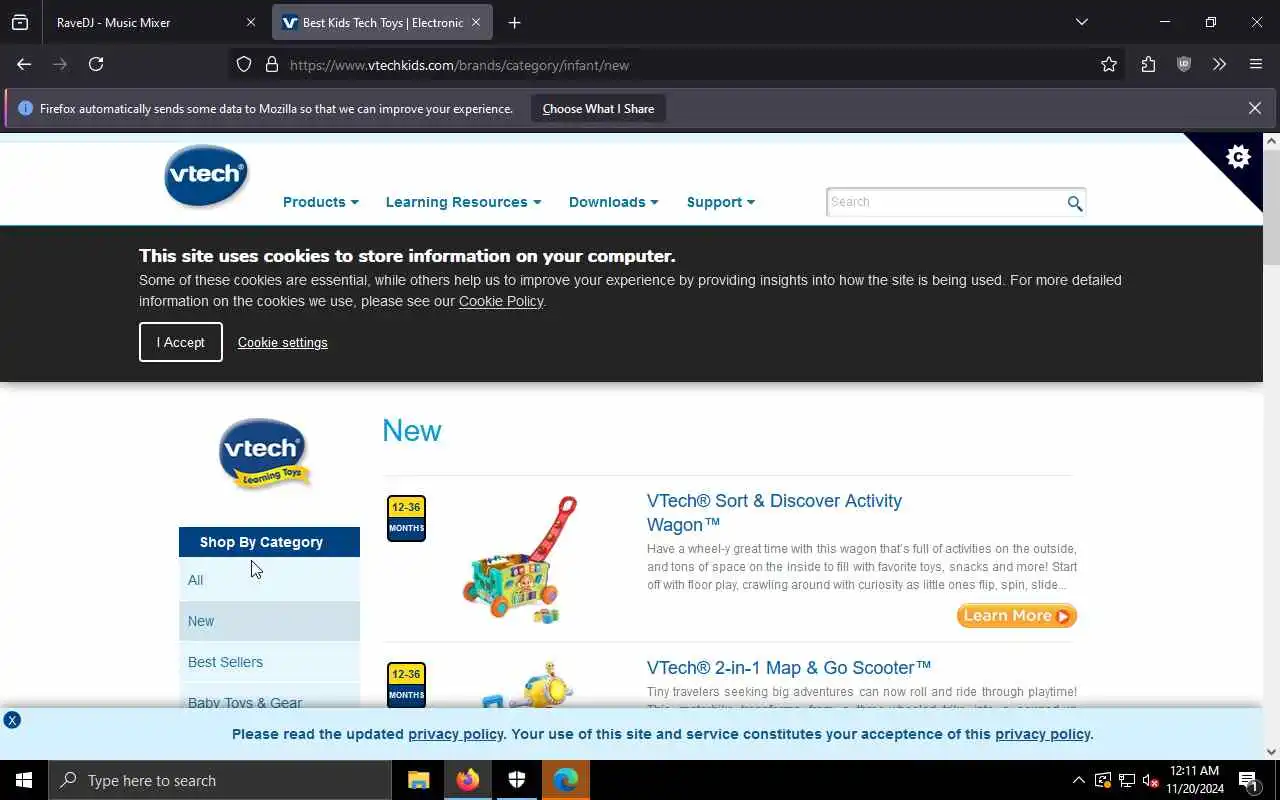Expand the Downloads menu

(613, 202)
